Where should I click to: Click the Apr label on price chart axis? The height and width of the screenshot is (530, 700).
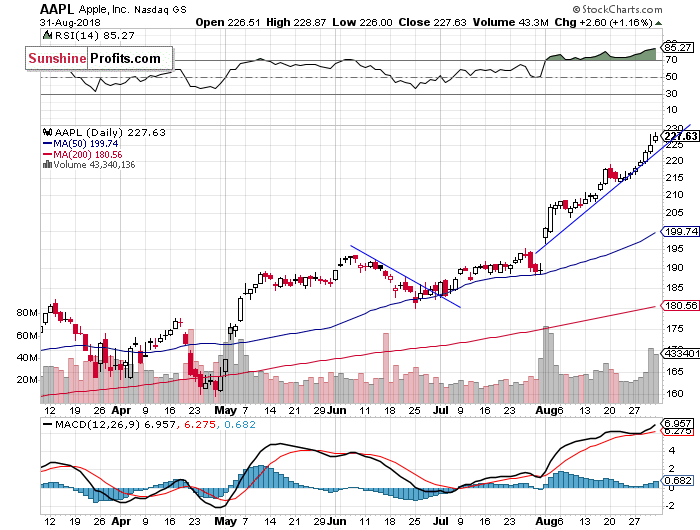coord(121,410)
